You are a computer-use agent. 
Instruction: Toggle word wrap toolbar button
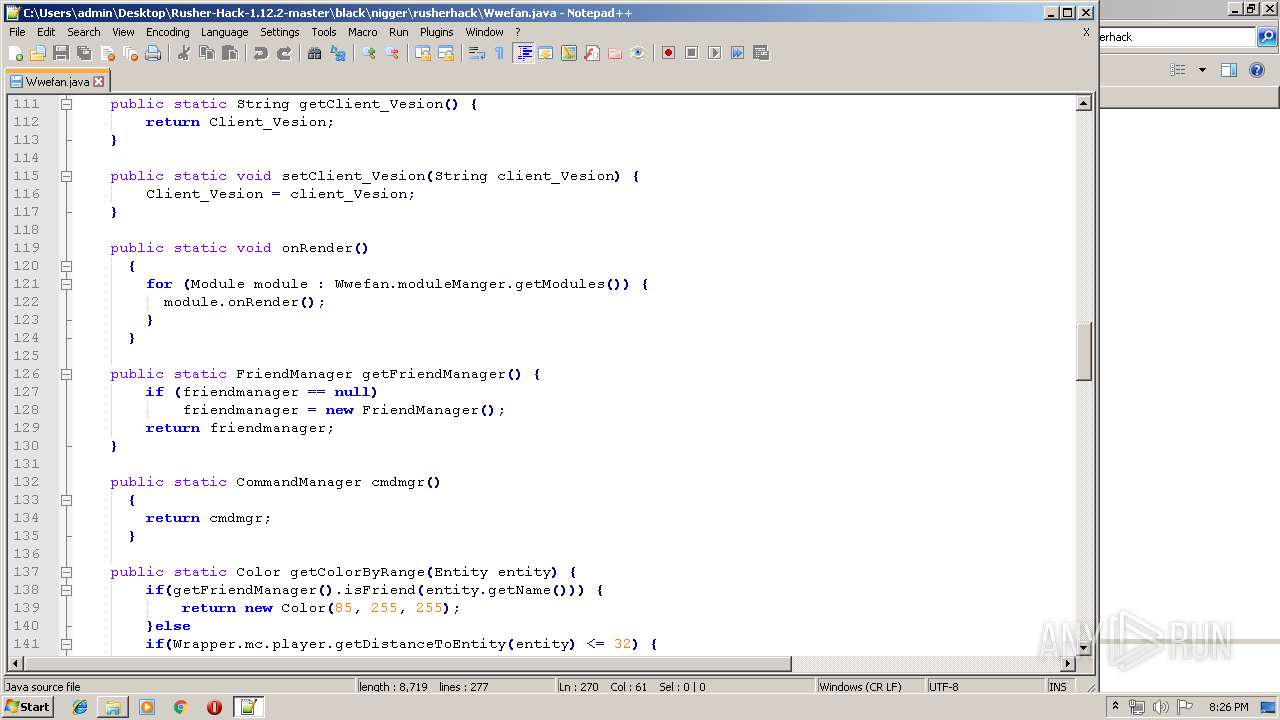(476, 53)
